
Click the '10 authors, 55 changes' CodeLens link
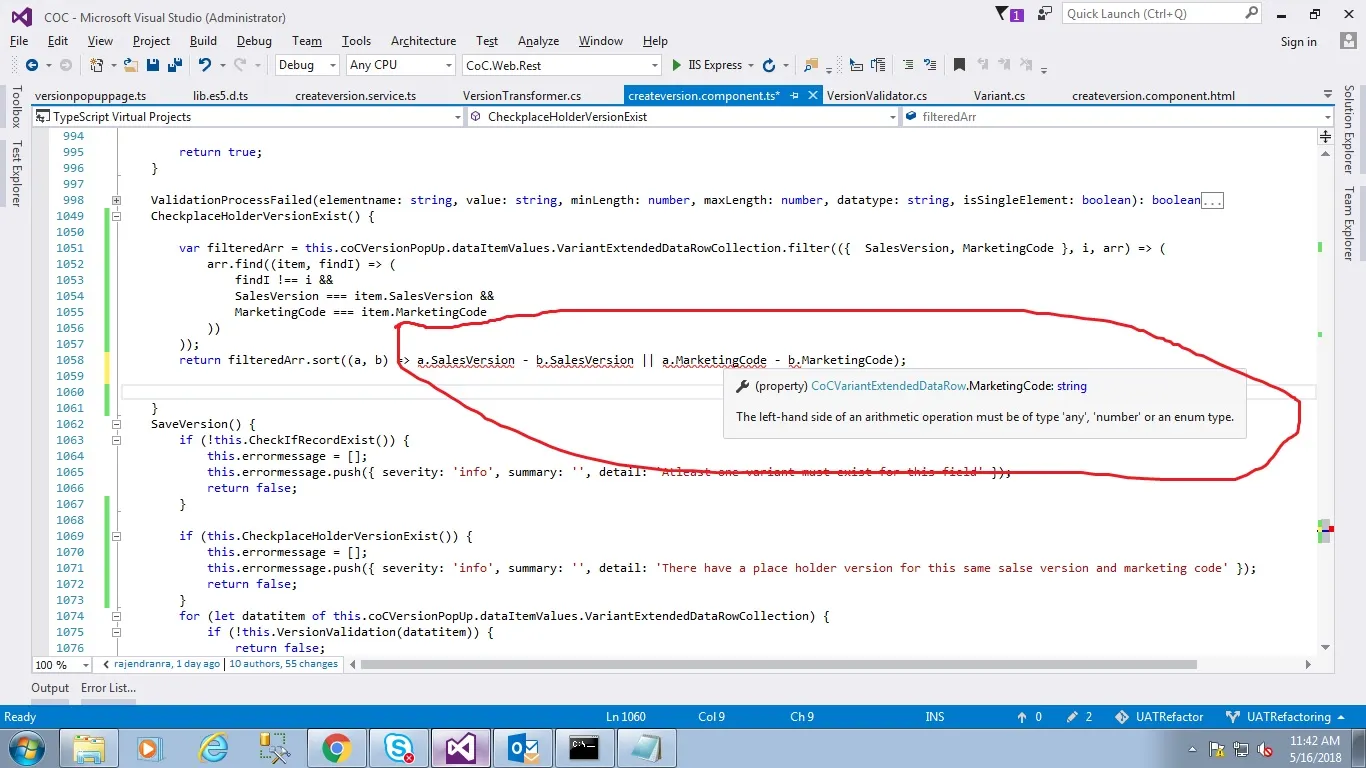click(283, 663)
